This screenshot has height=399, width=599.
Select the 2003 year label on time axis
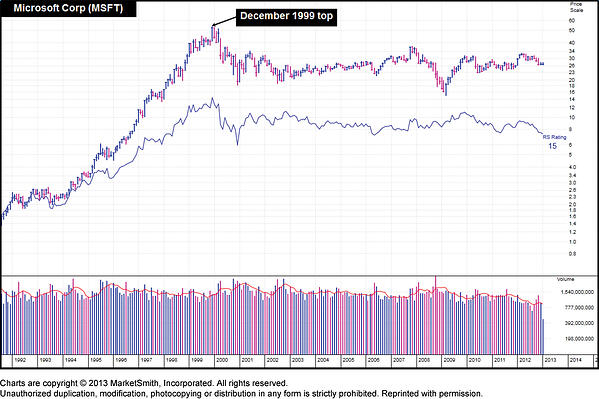point(298,360)
